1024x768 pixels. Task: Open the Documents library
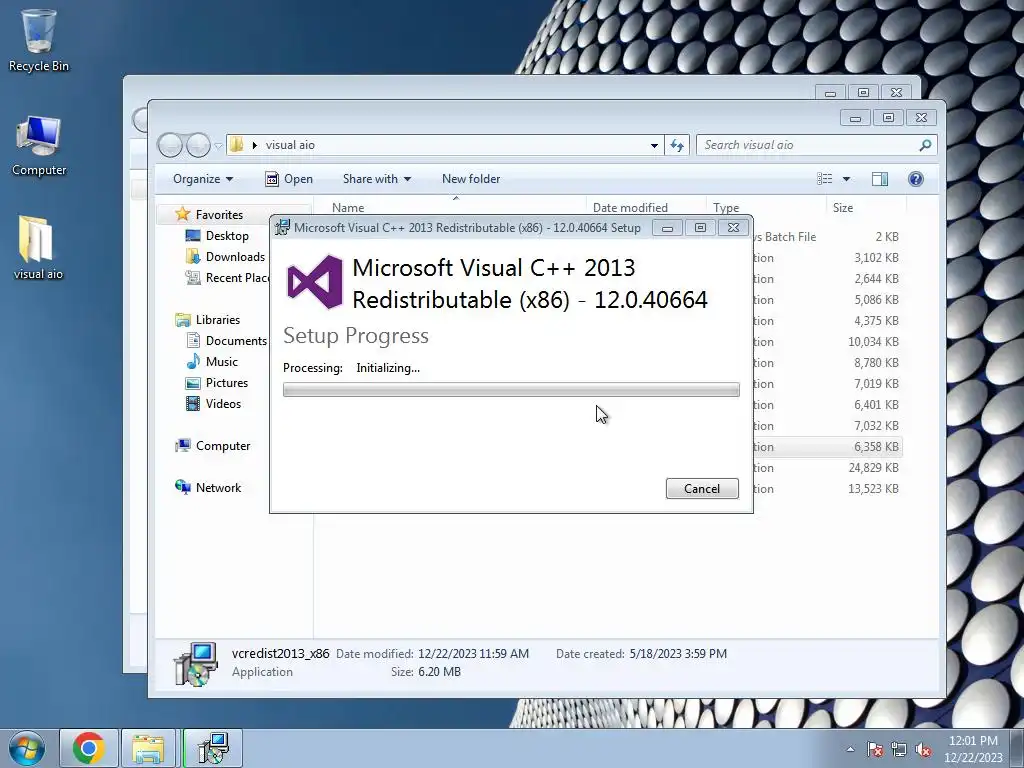tap(236, 341)
